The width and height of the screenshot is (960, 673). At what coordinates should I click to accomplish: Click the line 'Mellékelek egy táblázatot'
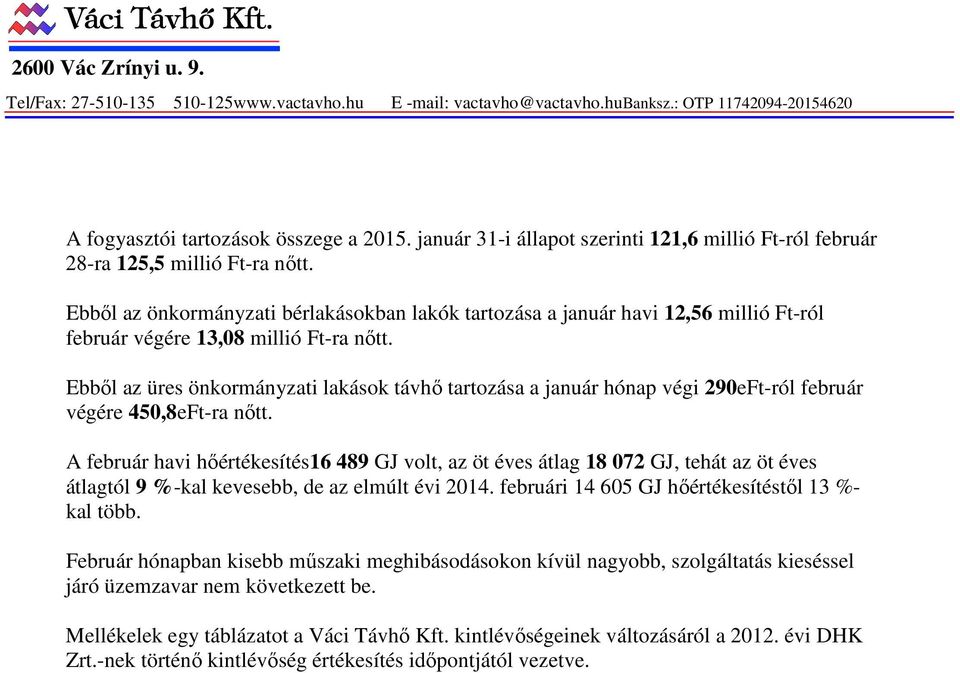pyautogui.click(x=464, y=636)
